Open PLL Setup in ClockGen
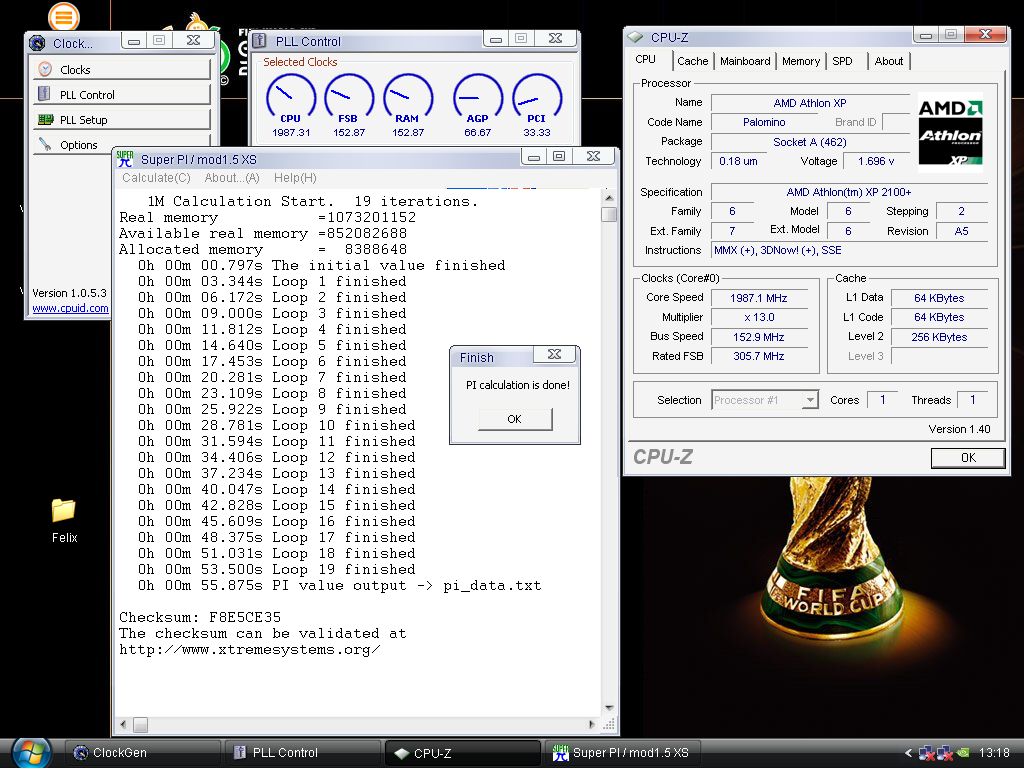Screen dimensions: 1024x768 point(122,120)
